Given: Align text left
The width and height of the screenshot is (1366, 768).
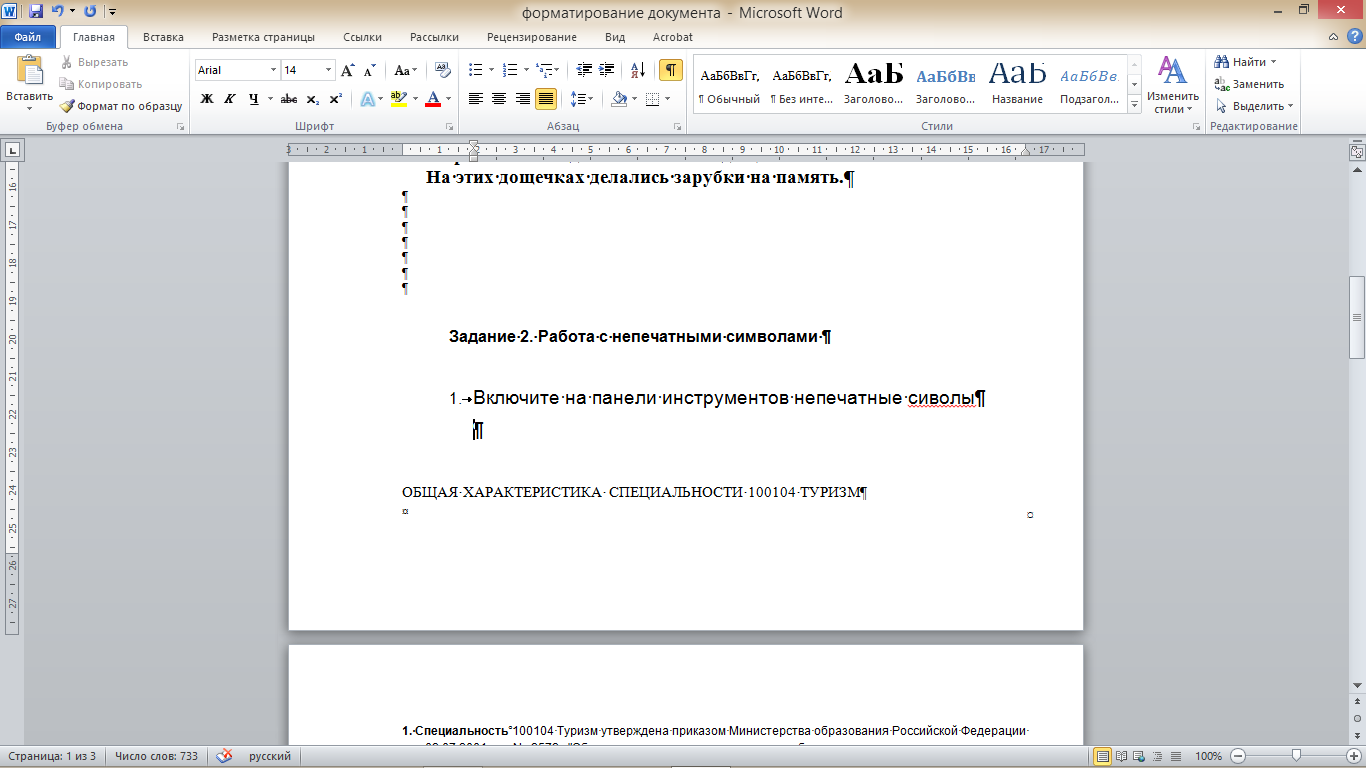Looking at the screenshot, I should click(x=476, y=99).
